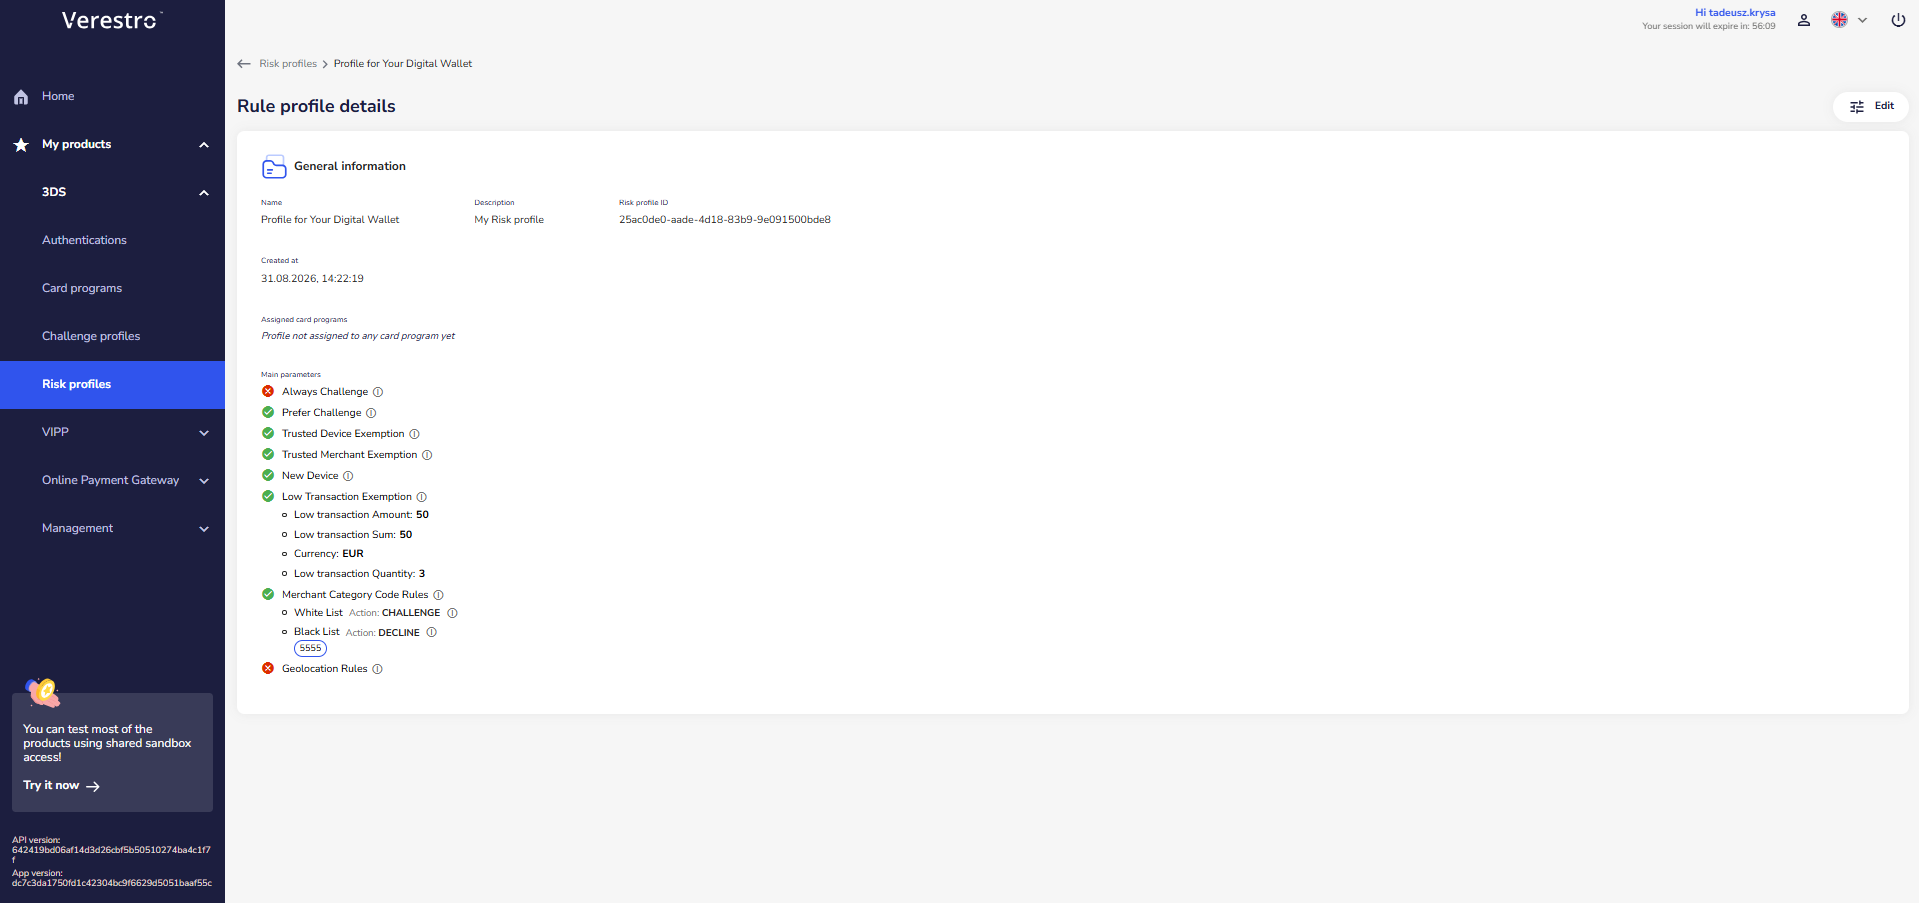Click the UK flag language icon
1919x903 pixels.
coord(1839,20)
